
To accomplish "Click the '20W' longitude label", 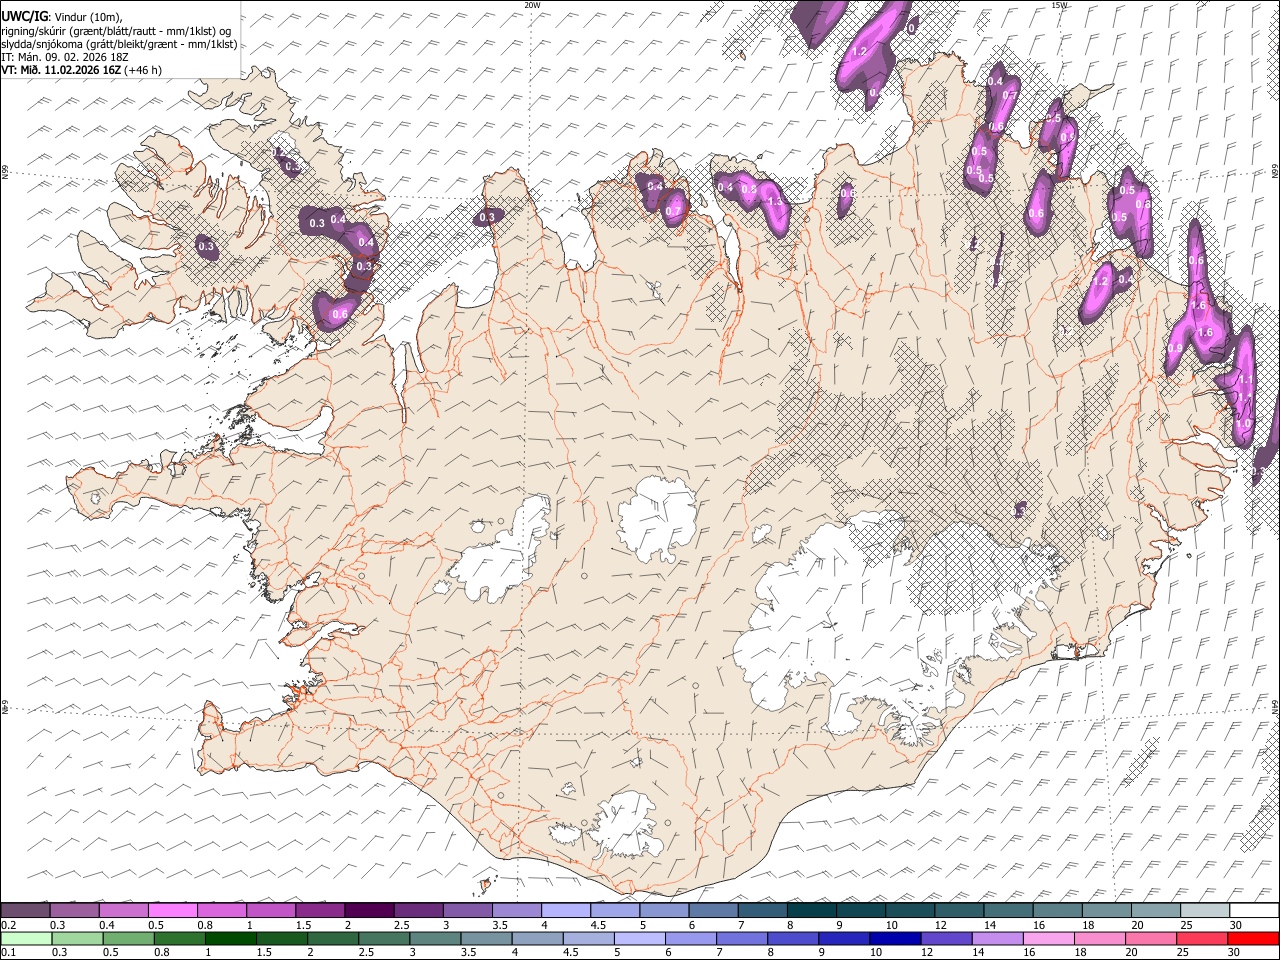I will click(x=532, y=5).
